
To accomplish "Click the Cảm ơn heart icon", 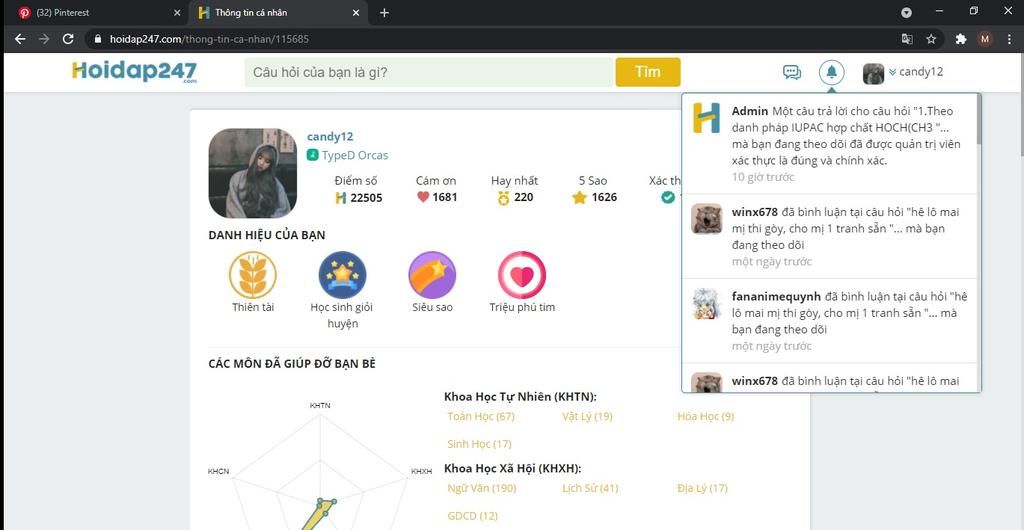I will coord(423,197).
